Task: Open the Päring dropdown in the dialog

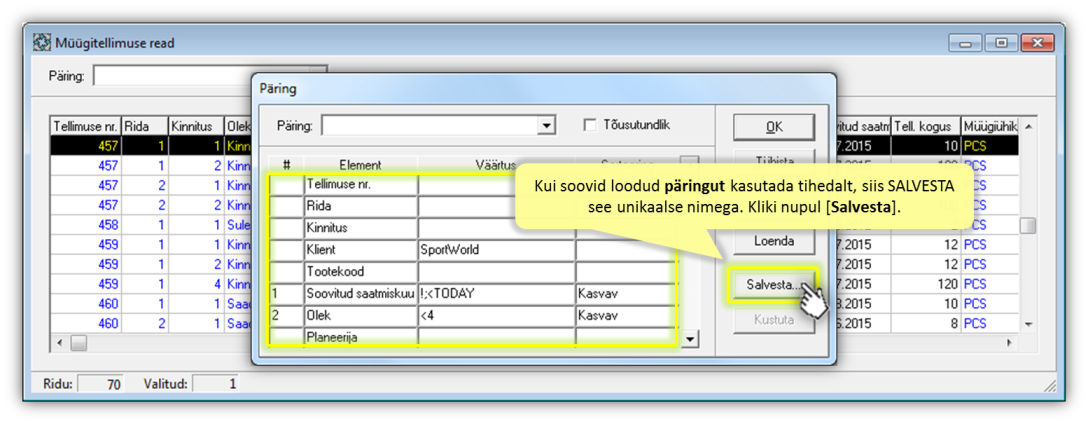Action: click(x=548, y=126)
